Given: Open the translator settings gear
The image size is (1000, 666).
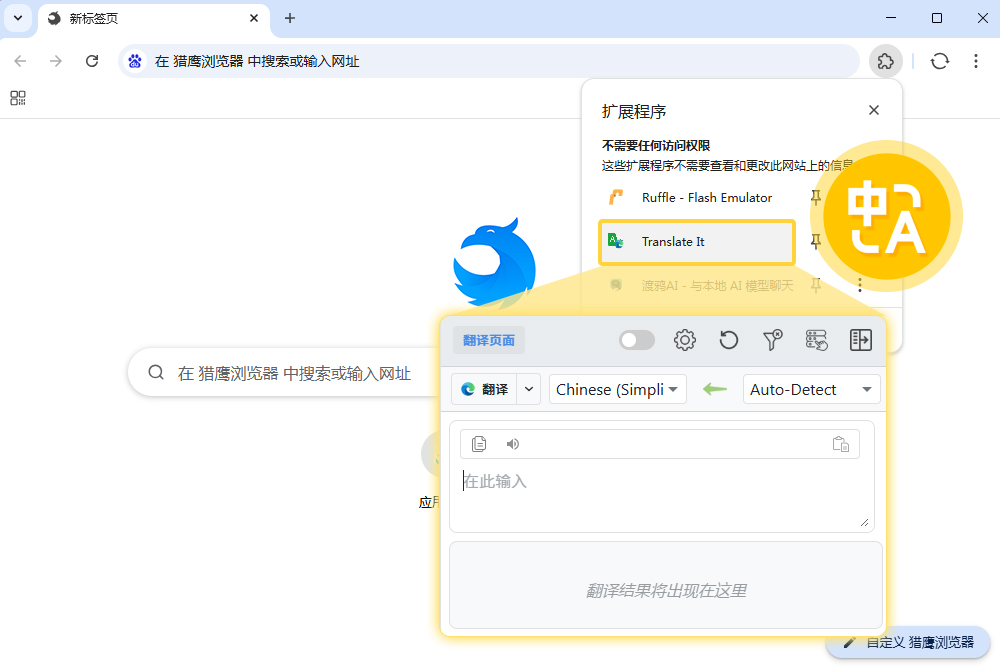Looking at the screenshot, I should 684,340.
